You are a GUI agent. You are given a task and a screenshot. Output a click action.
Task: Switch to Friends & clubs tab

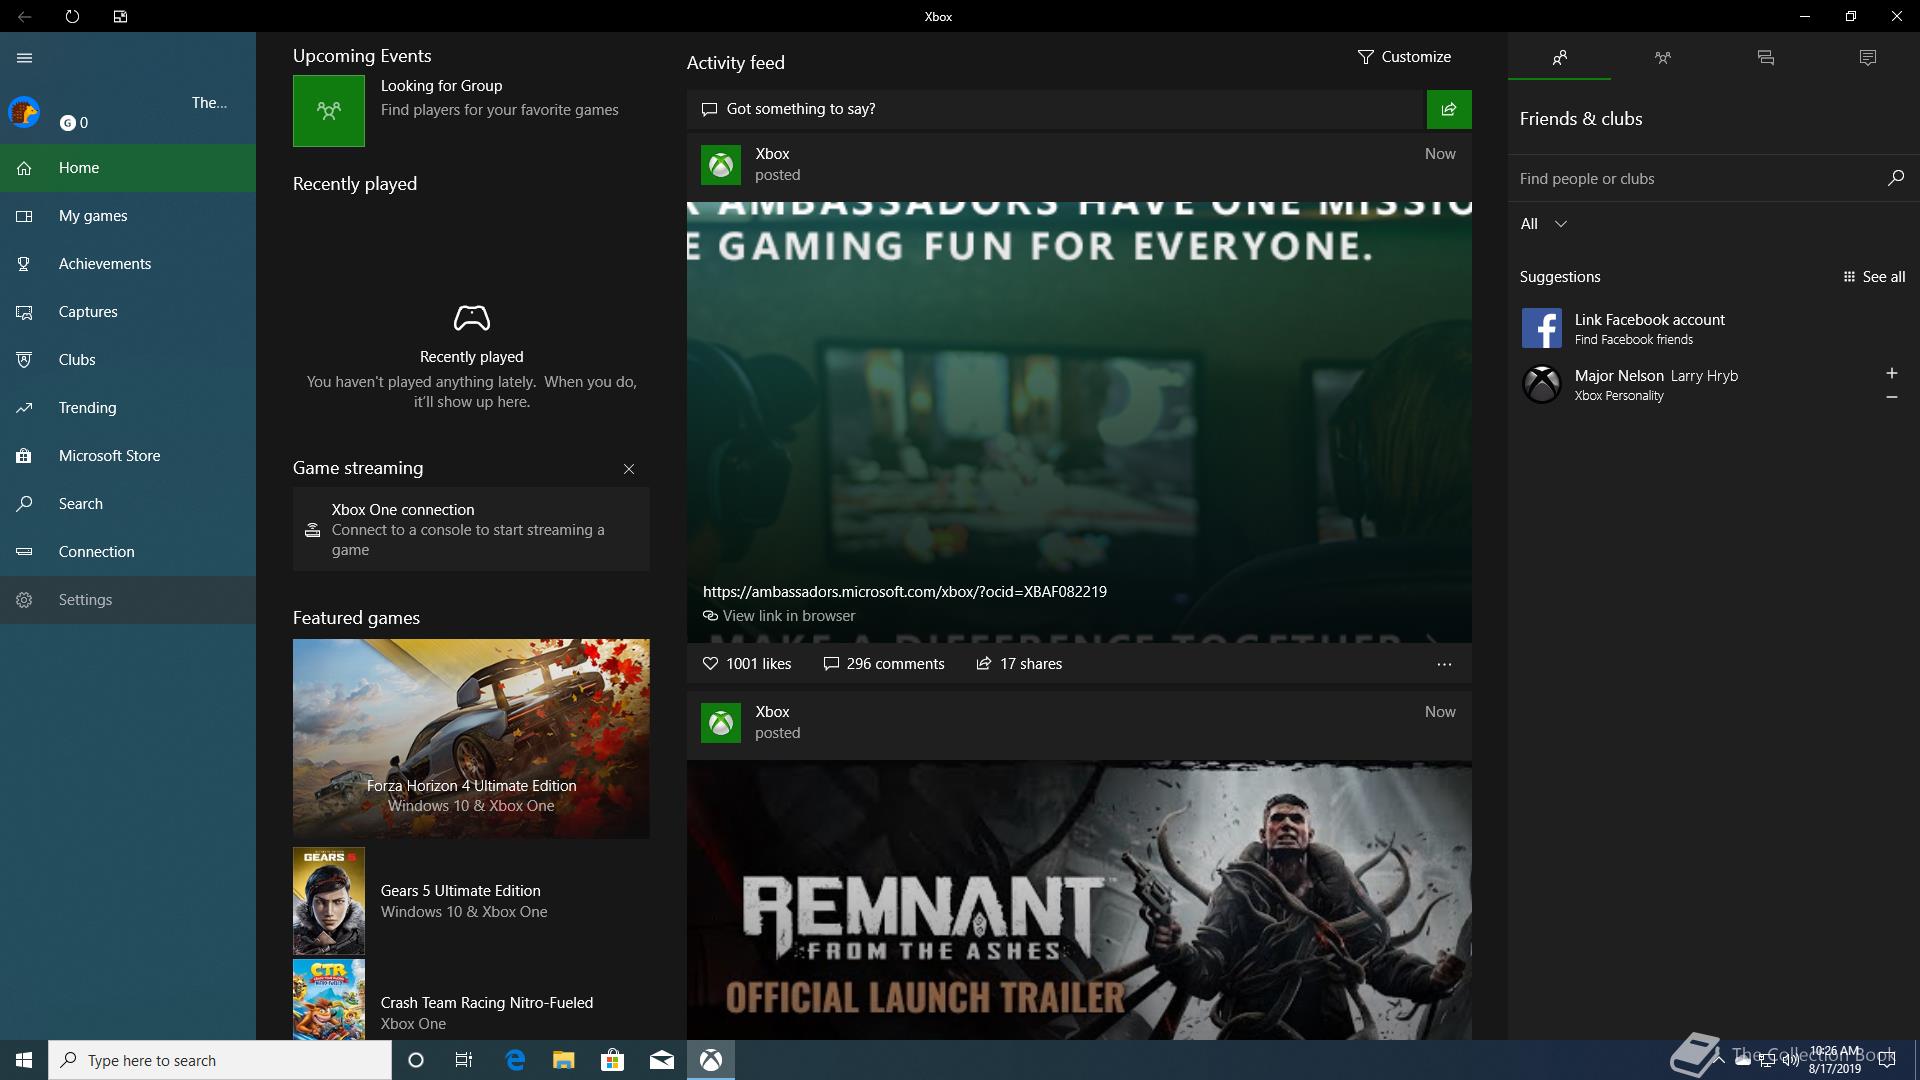[x=1560, y=58]
